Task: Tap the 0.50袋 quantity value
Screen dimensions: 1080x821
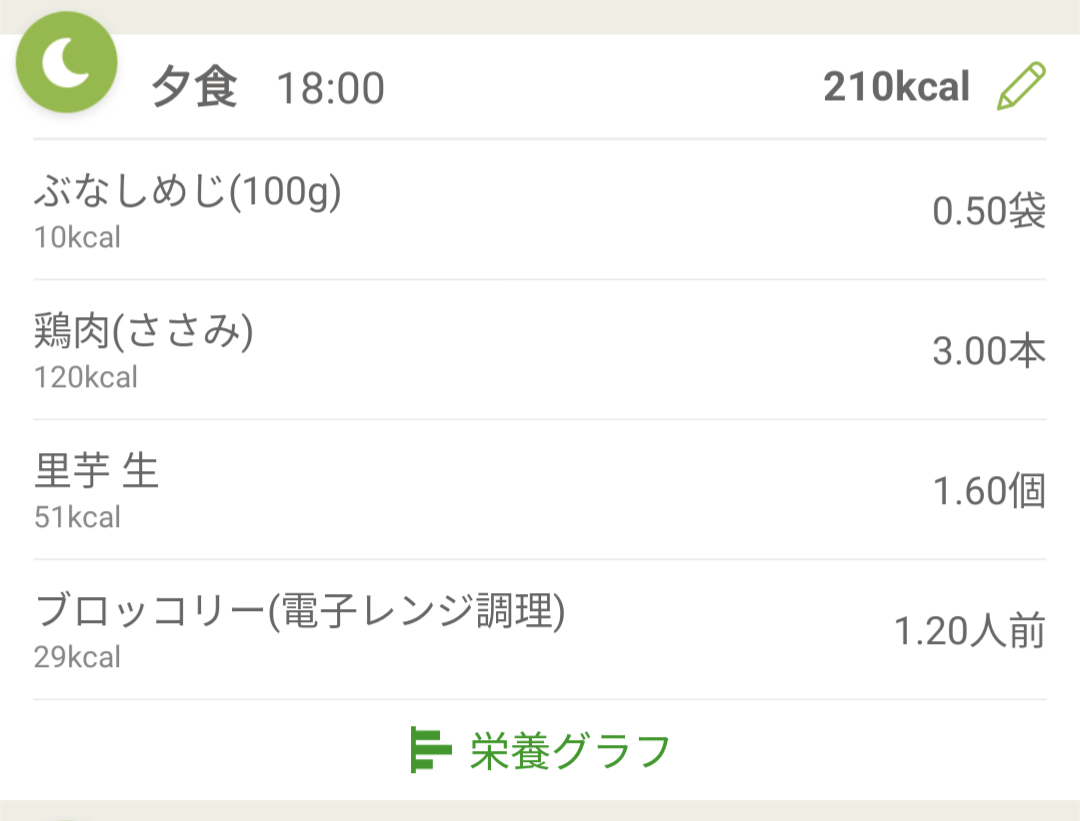Action: (x=989, y=211)
